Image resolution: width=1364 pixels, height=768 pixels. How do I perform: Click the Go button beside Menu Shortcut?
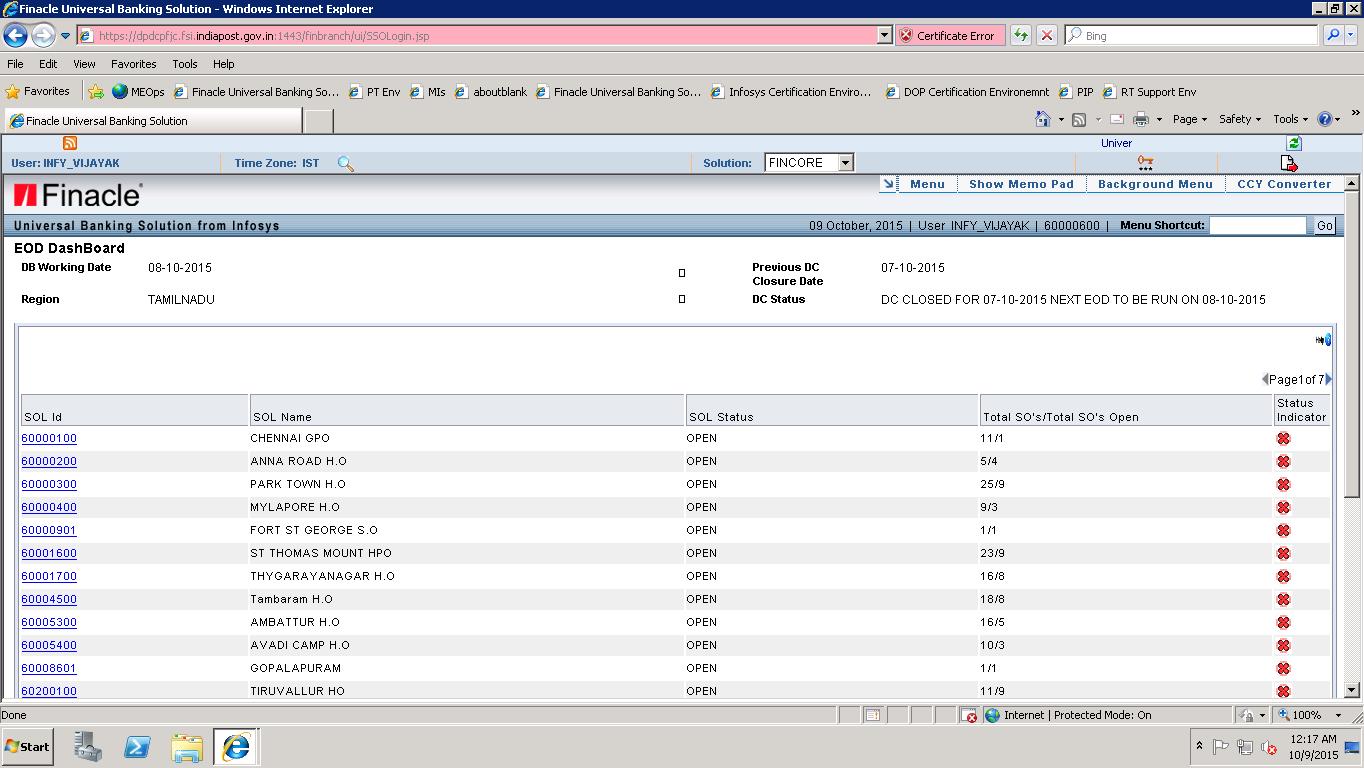pyautogui.click(x=1325, y=226)
